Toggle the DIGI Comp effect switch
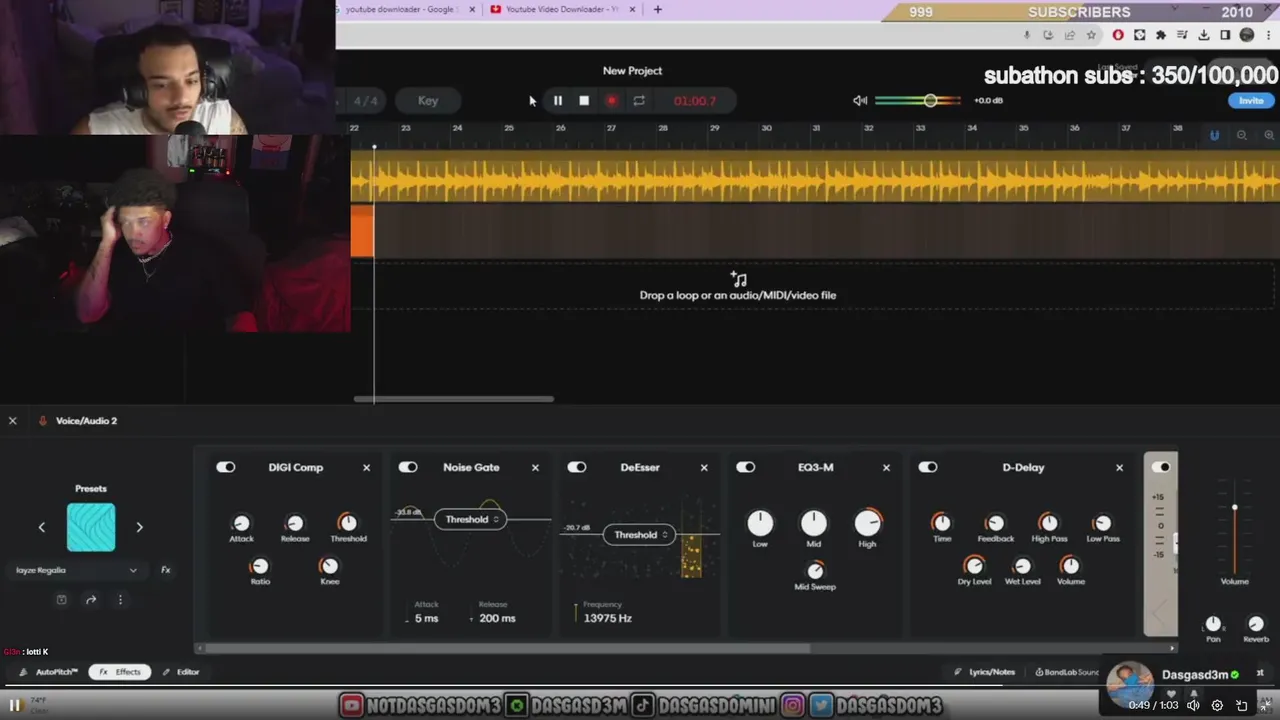This screenshot has width=1280, height=720. pyautogui.click(x=226, y=467)
